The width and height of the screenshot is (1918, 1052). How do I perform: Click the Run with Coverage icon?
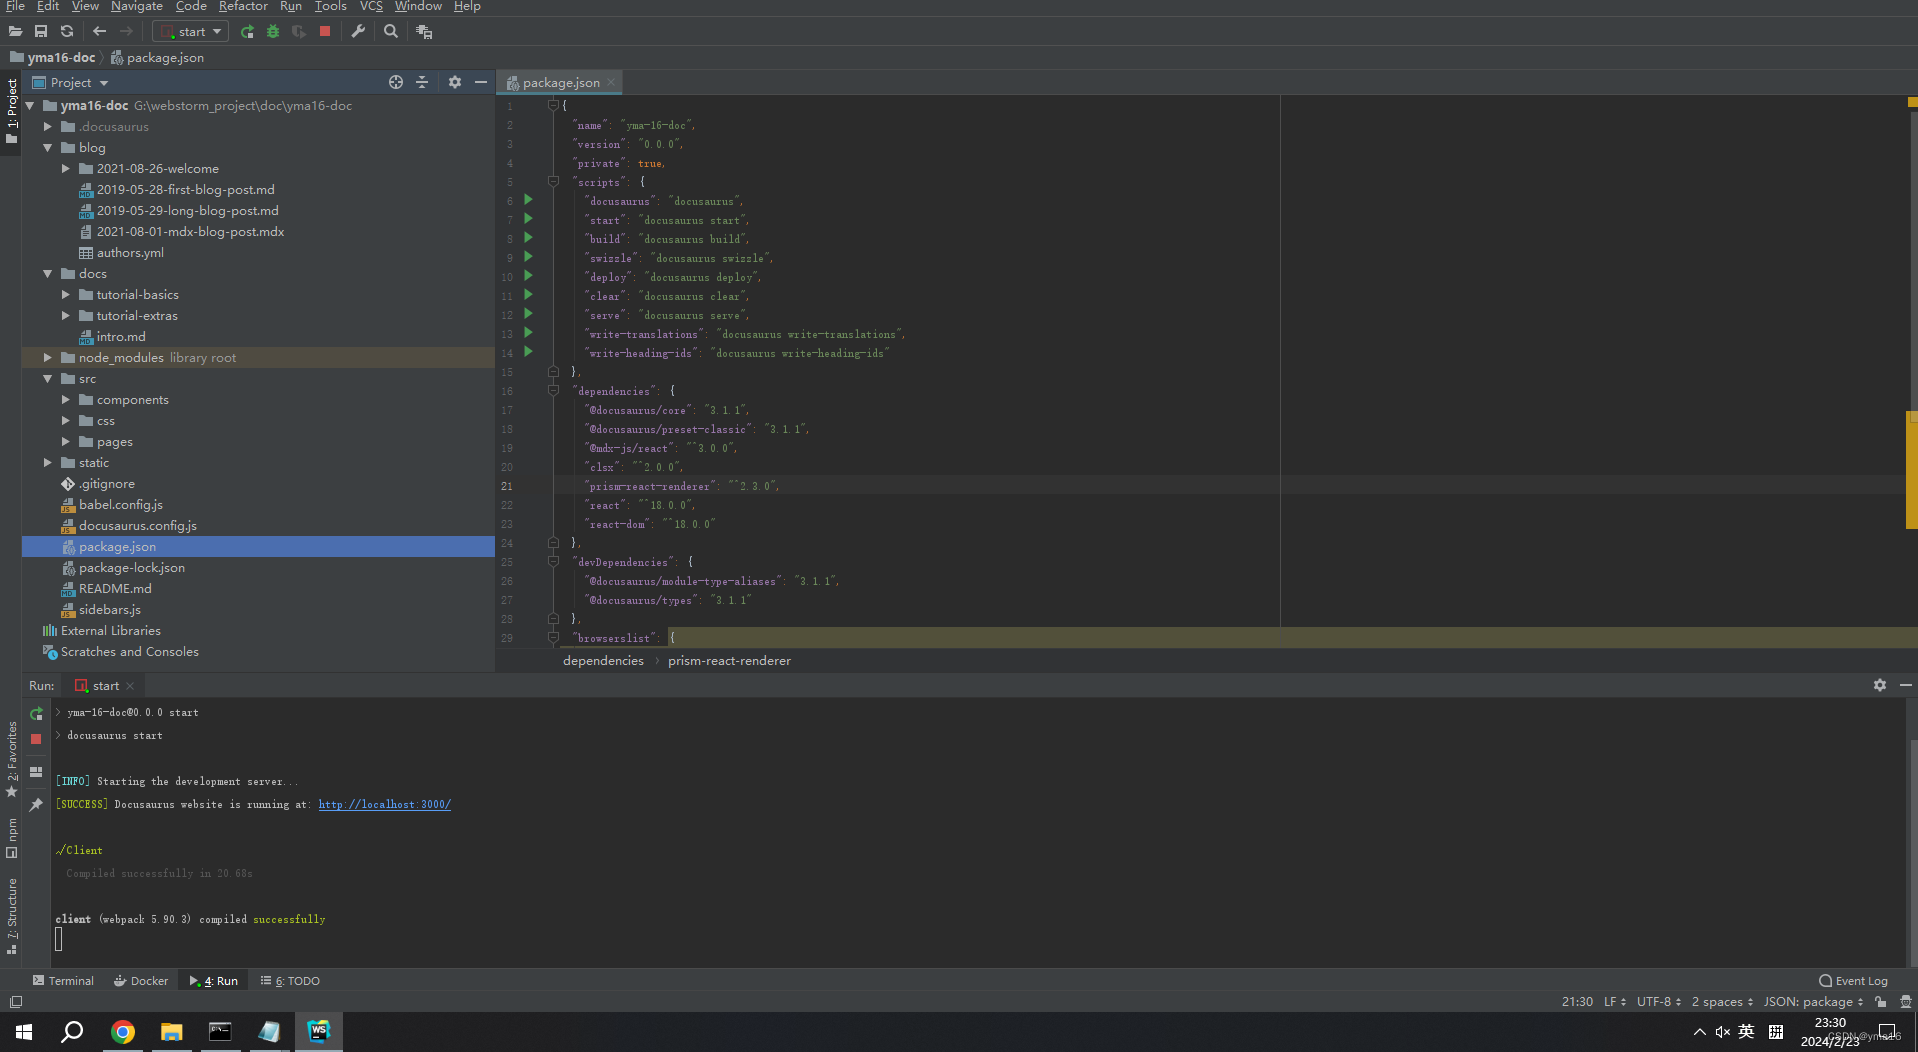299,32
